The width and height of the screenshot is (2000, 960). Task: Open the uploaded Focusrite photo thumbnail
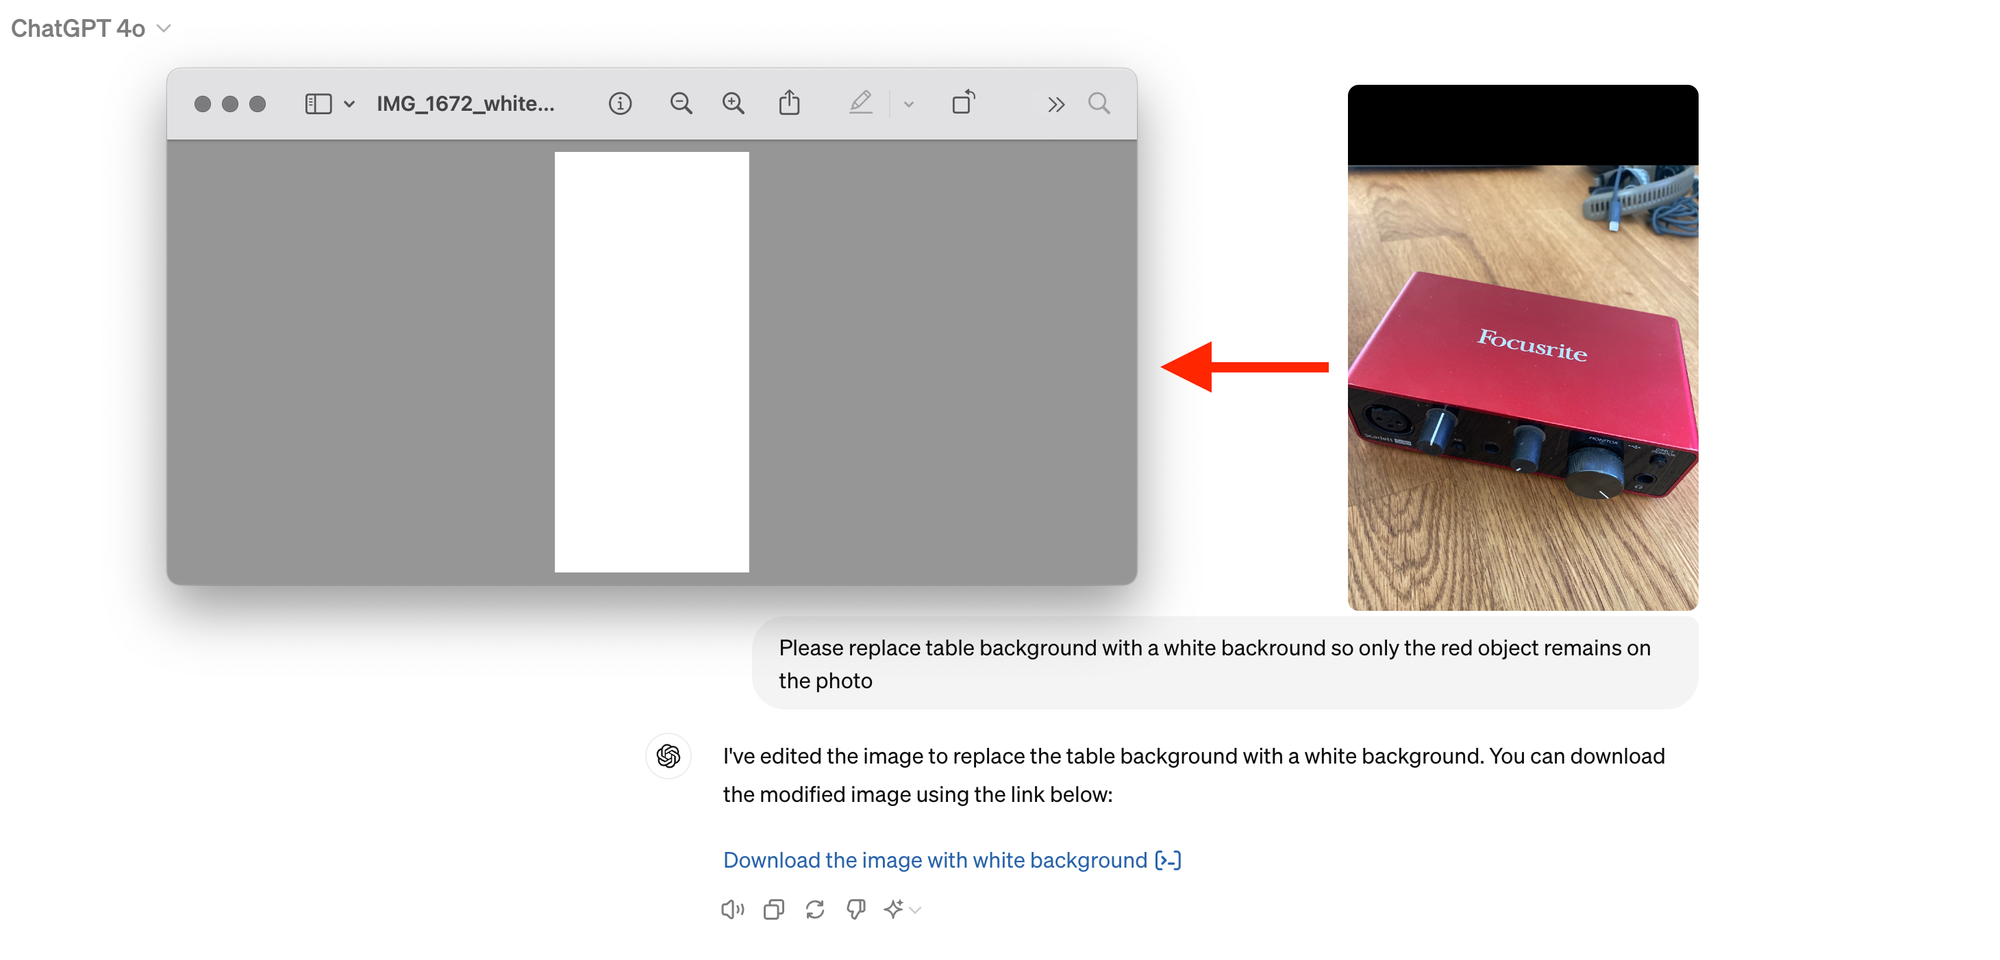coord(1522,348)
